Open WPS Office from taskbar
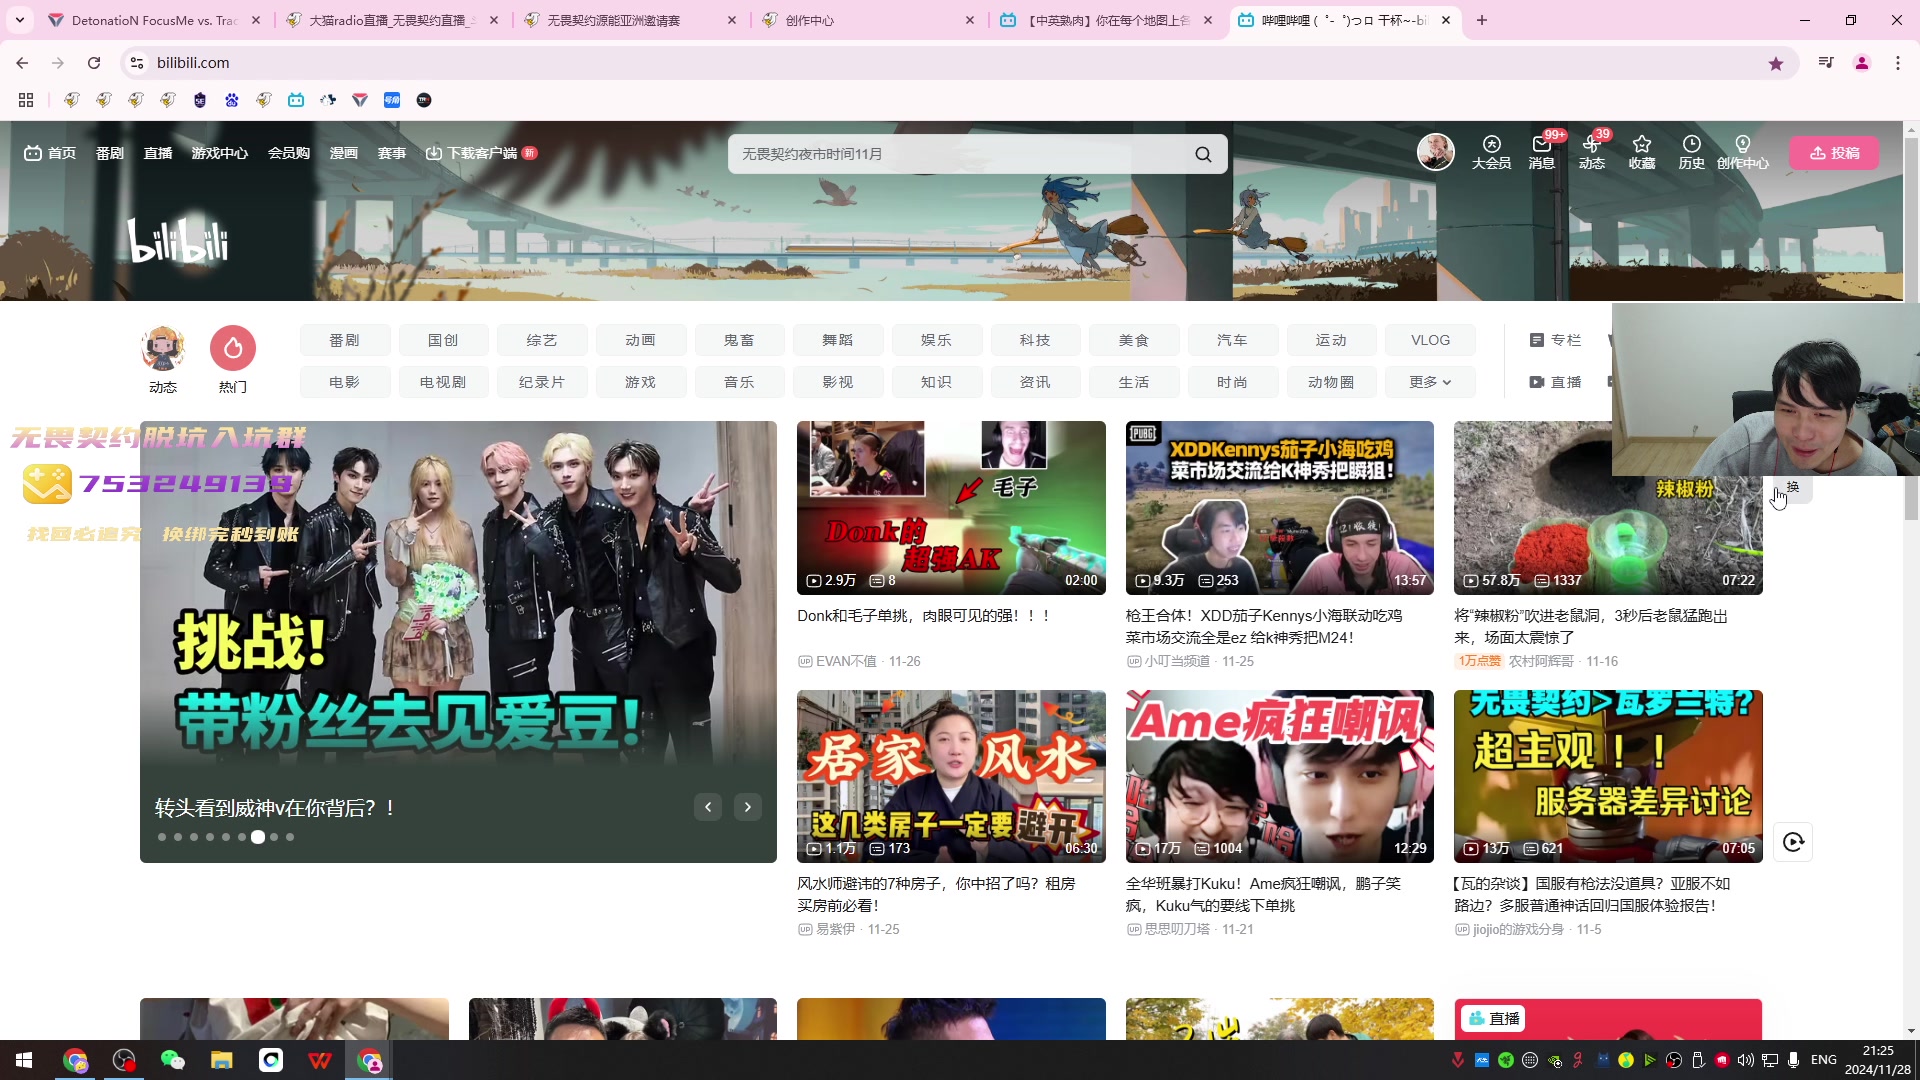The width and height of the screenshot is (1920, 1080). (x=320, y=1060)
